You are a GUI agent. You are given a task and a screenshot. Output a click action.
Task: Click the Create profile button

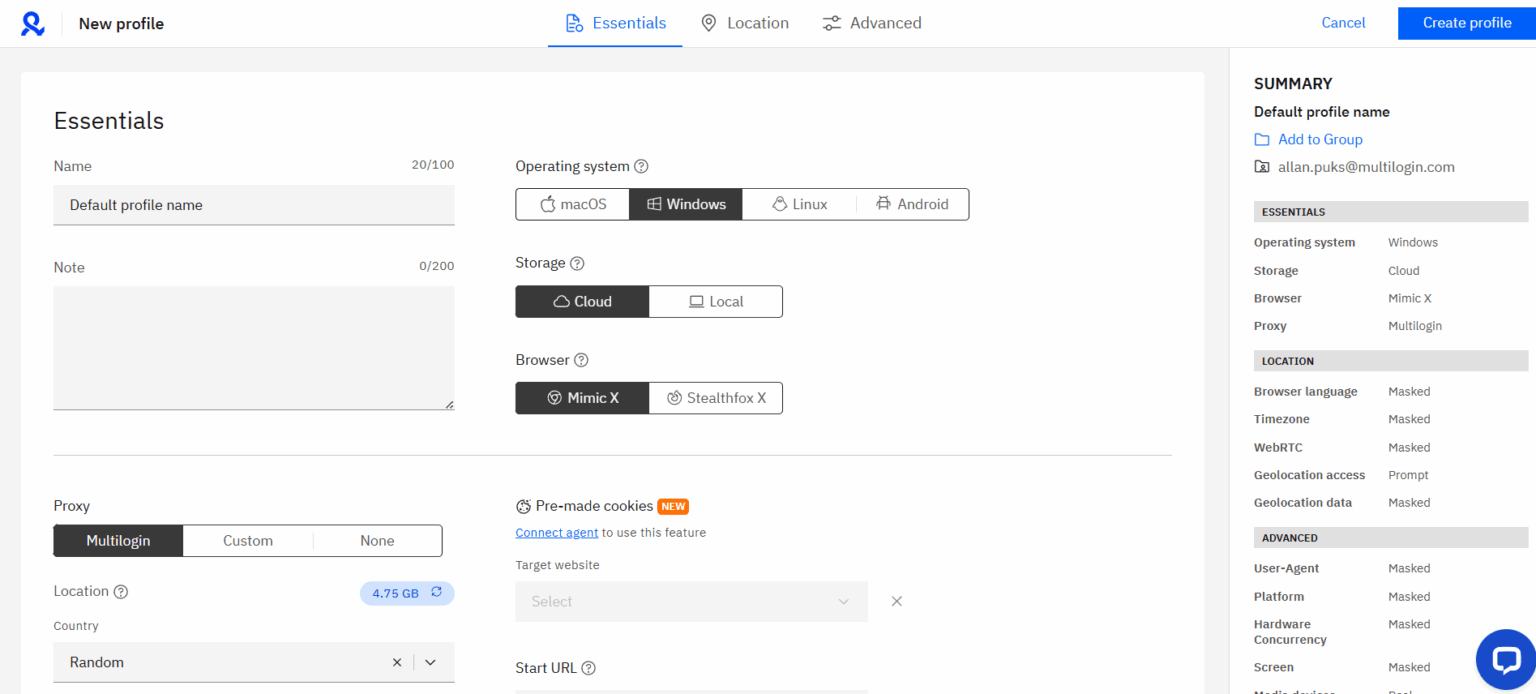coord(1466,22)
